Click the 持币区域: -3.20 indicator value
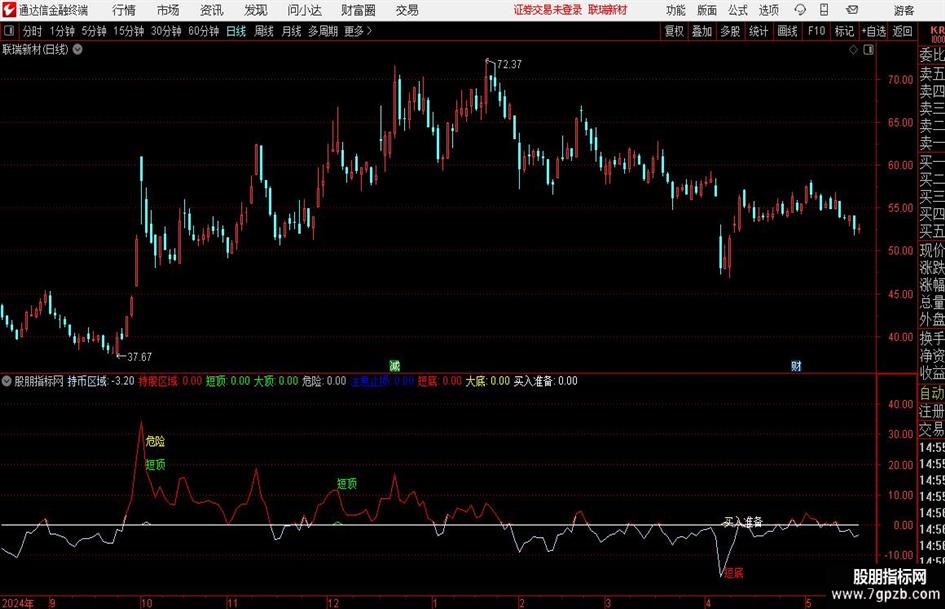This screenshot has width=945, height=609. click(x=101, y=381)
